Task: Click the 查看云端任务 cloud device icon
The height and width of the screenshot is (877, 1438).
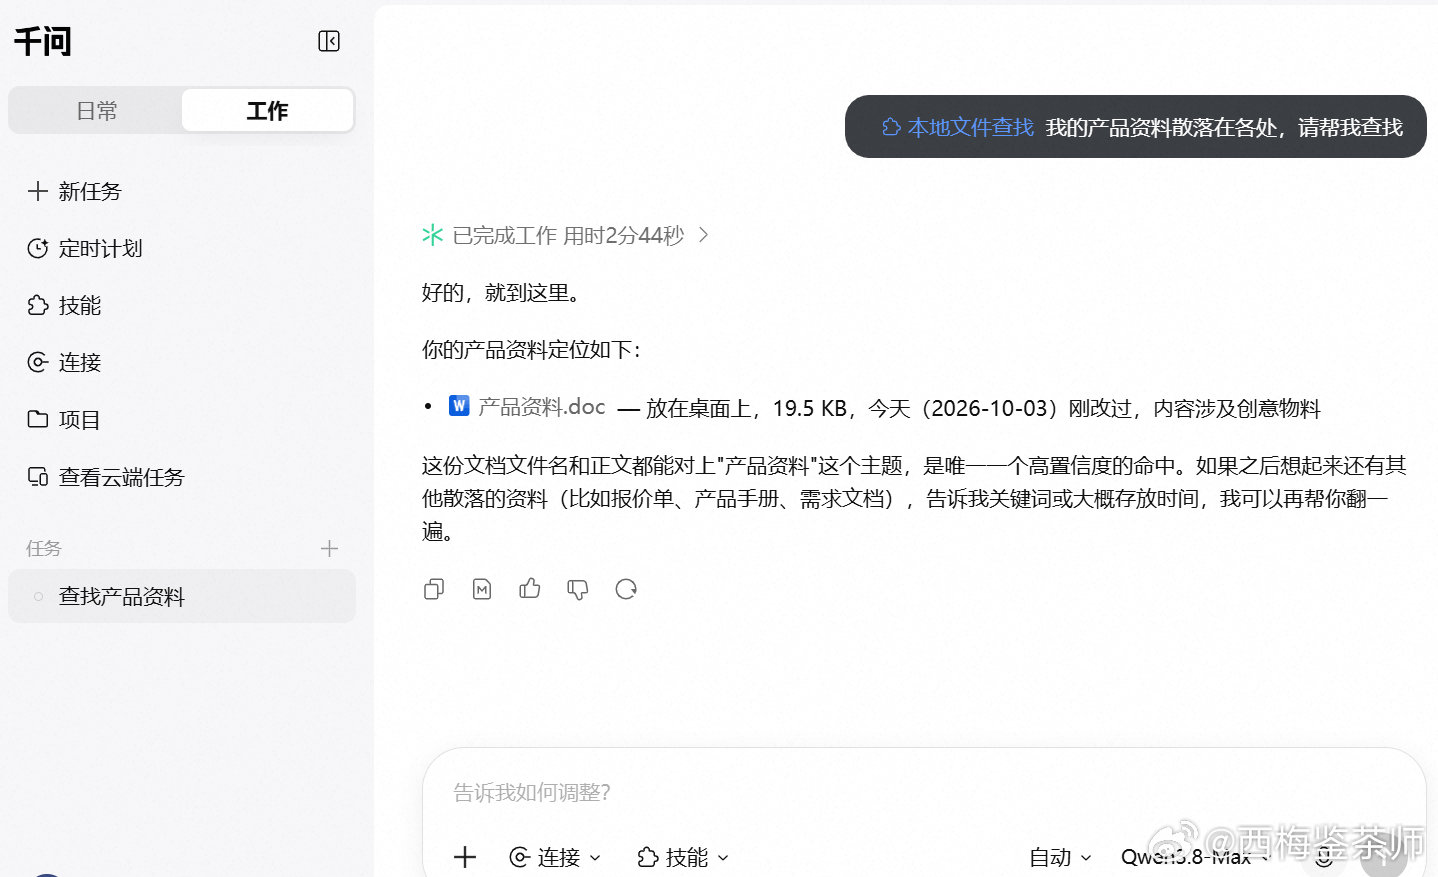Action: (38, 477)
